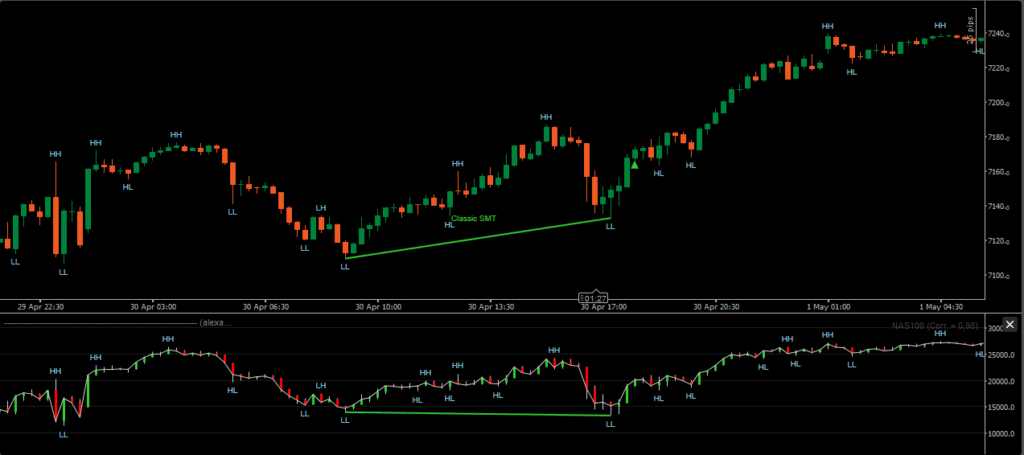This screenshot has height=455, width=1024.
Task: Click the '1 May 01:00' time label
Action: point(830,306)
